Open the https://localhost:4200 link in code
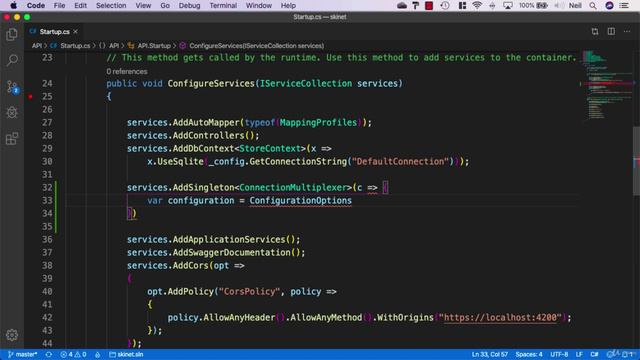640x360 pixels. point(500,318)
